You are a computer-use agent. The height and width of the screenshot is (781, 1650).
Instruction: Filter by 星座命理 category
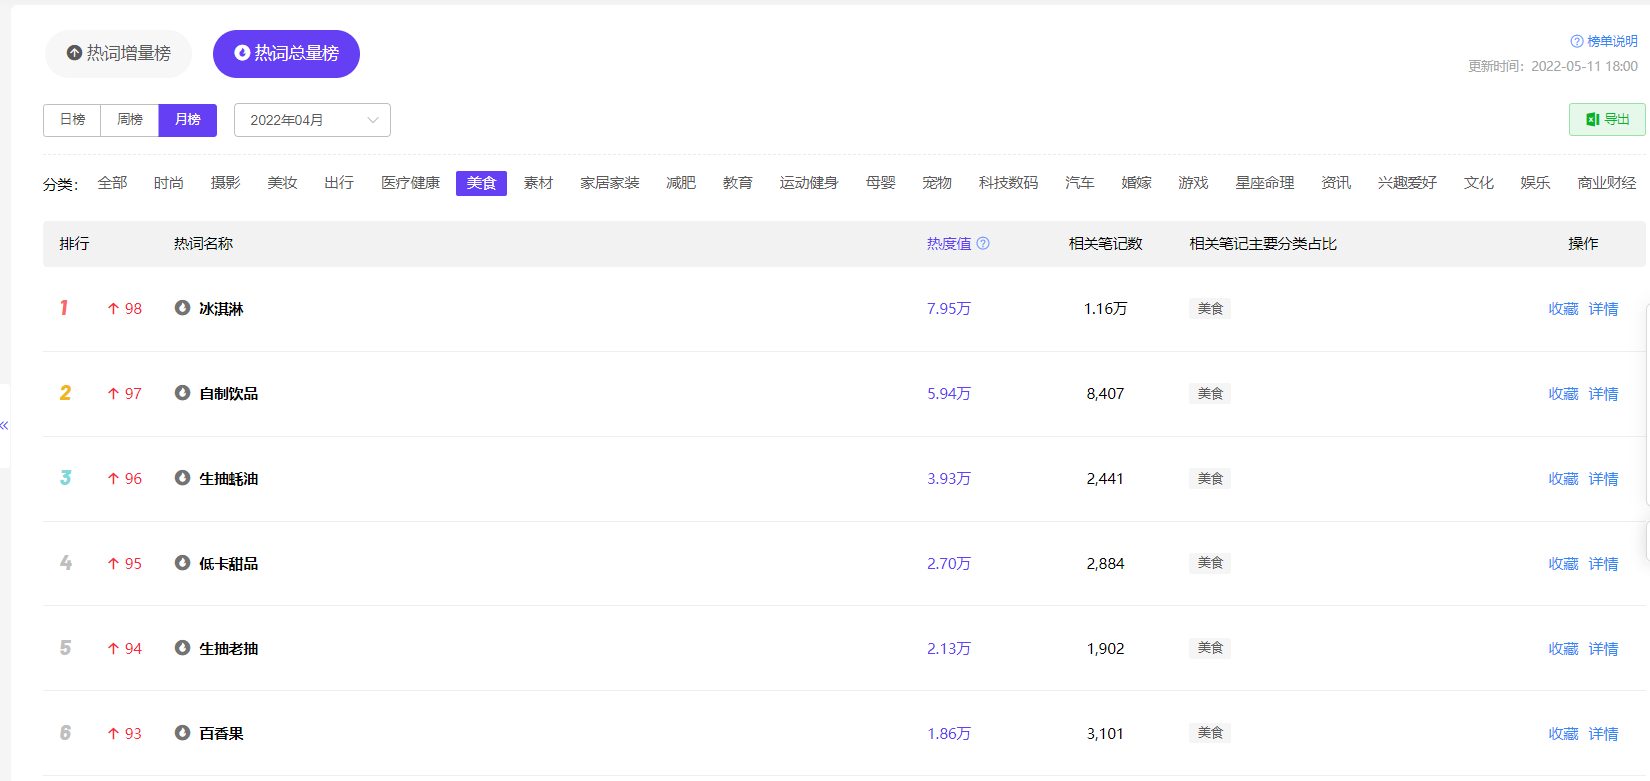coord(1265,183)
